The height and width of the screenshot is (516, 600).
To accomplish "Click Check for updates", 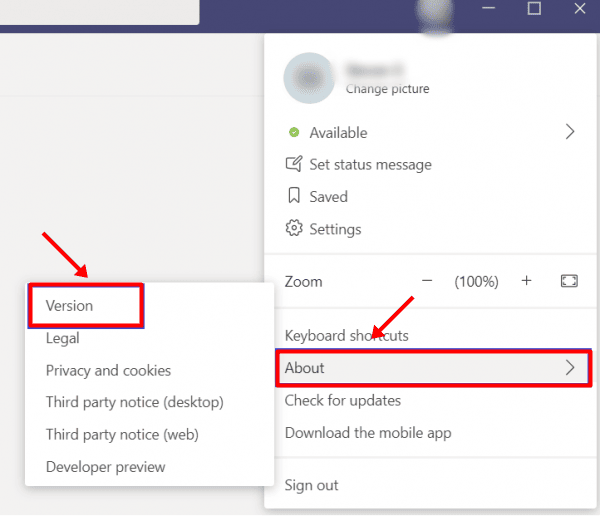I will pos(342,400).
